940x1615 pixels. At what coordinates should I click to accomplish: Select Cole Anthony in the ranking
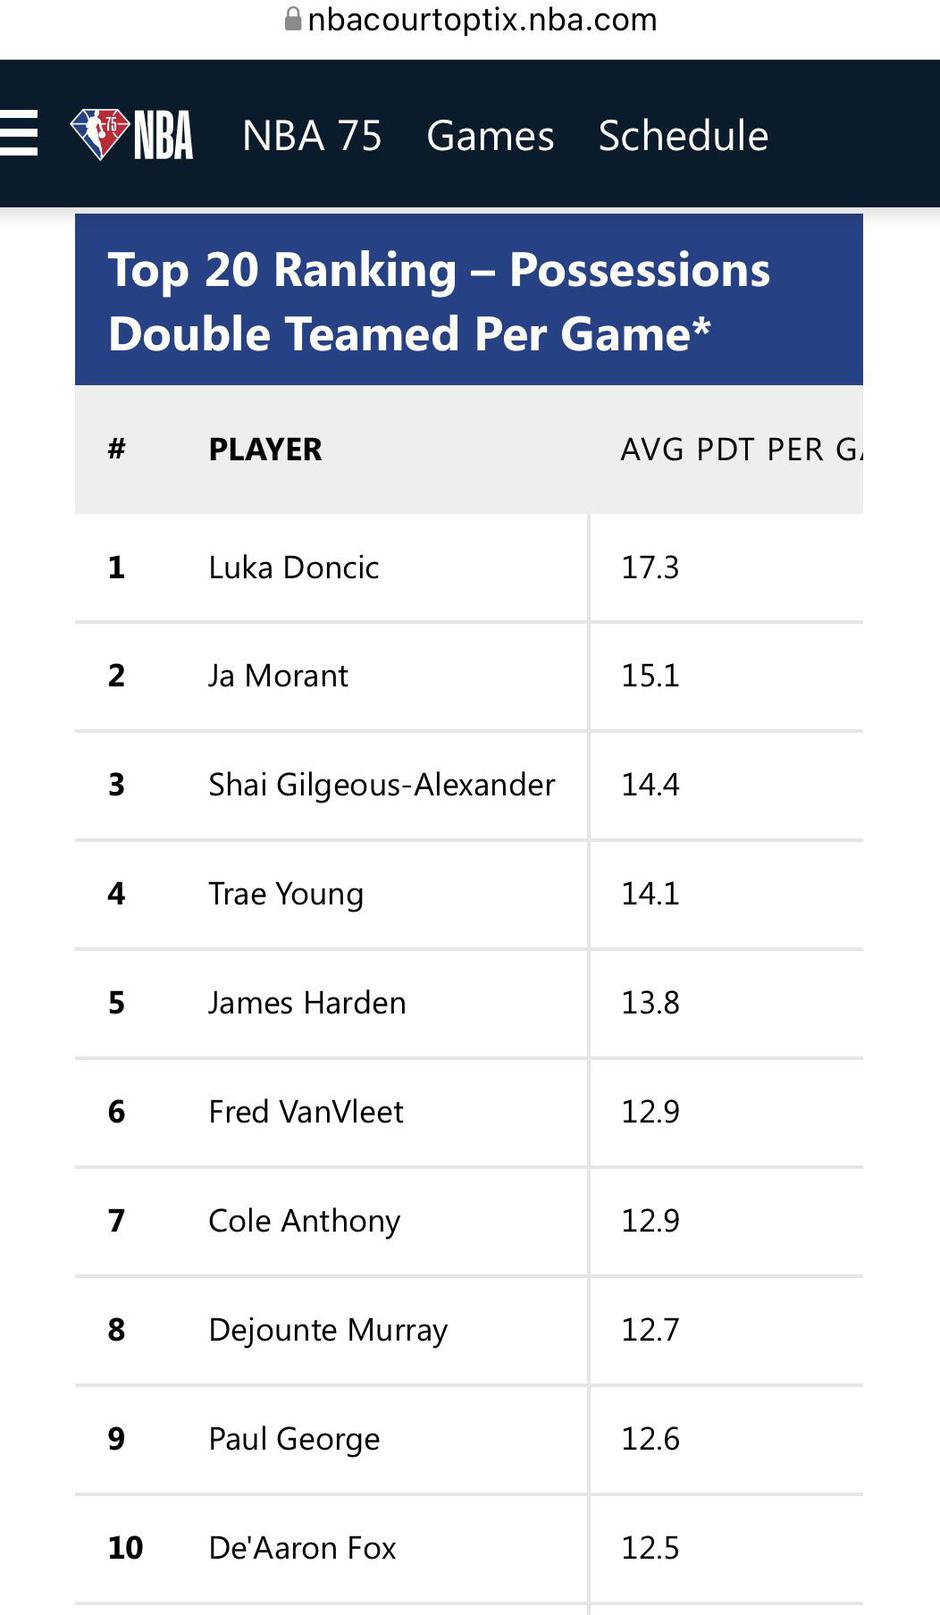[304, 1221]
